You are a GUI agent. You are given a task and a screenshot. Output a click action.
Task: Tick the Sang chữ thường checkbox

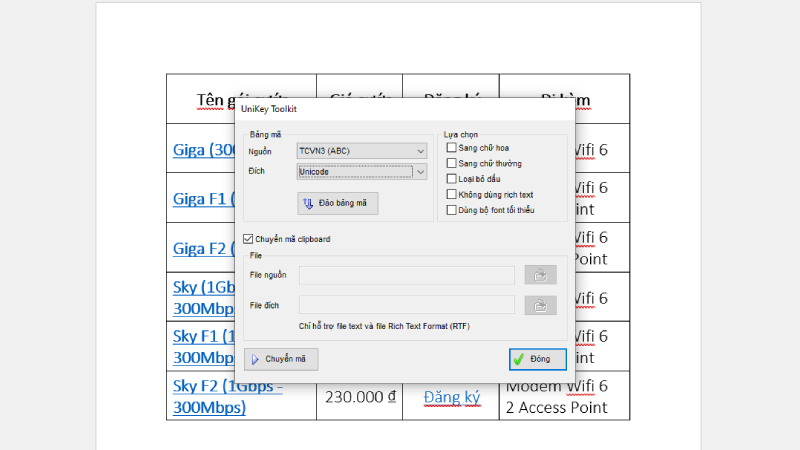point(452,163)
